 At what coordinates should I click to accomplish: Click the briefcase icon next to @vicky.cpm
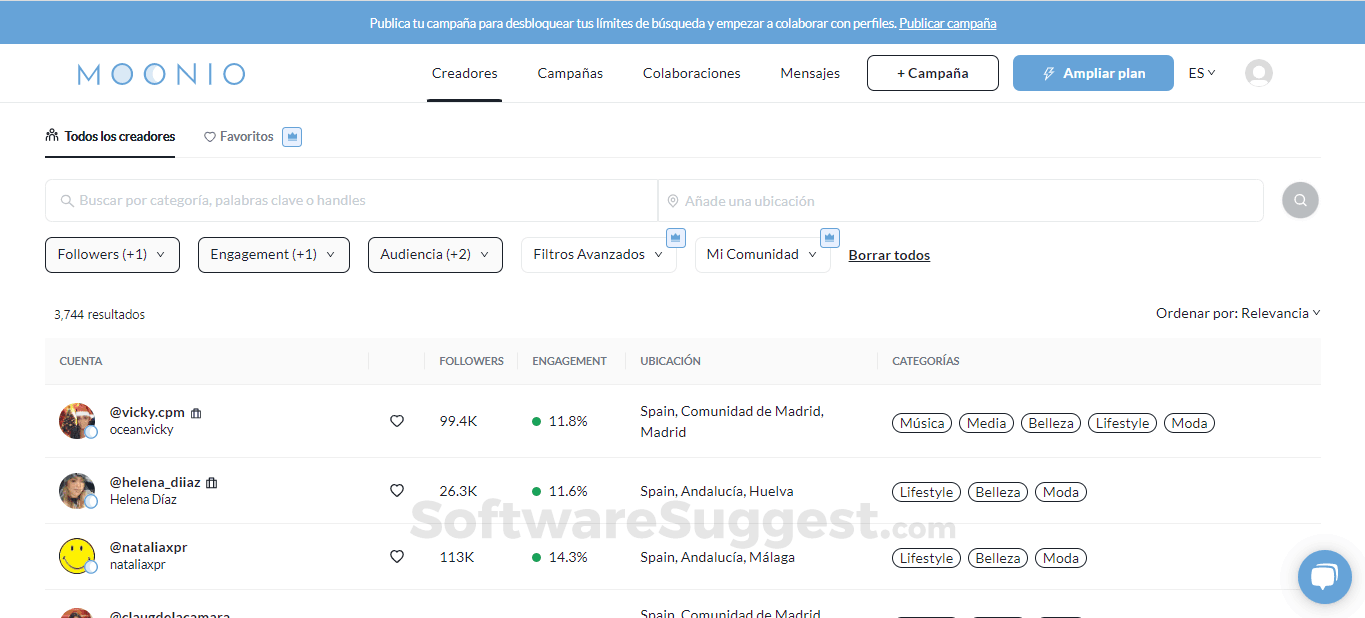pyautogui.click(x=196, y=411)
